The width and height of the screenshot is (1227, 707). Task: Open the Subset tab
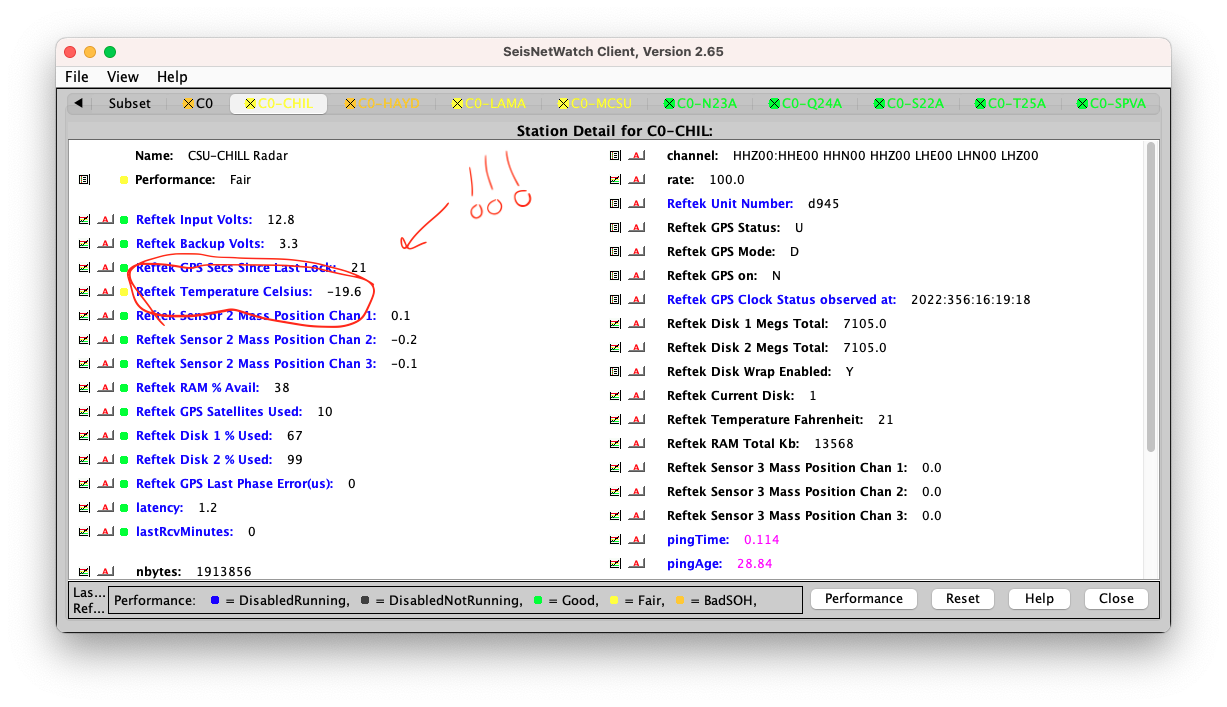click(129, 103)
